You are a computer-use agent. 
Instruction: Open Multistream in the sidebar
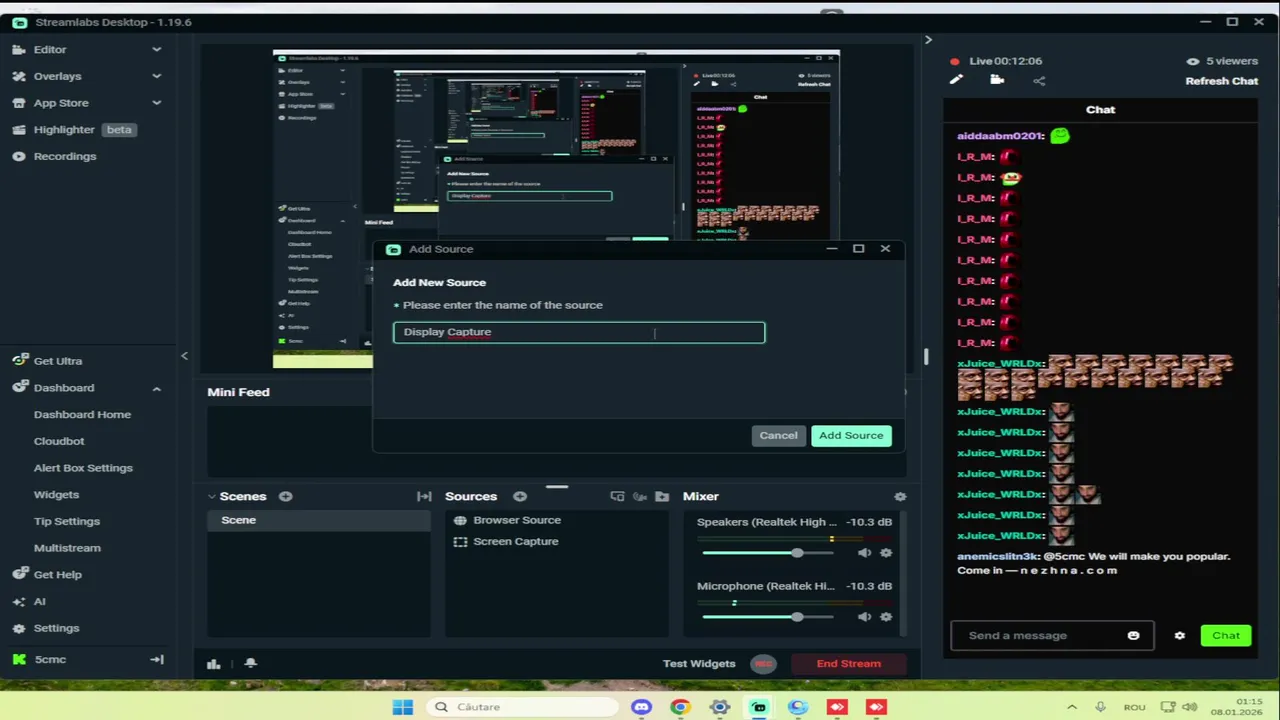pyautogui.click(x=67, y=548)
